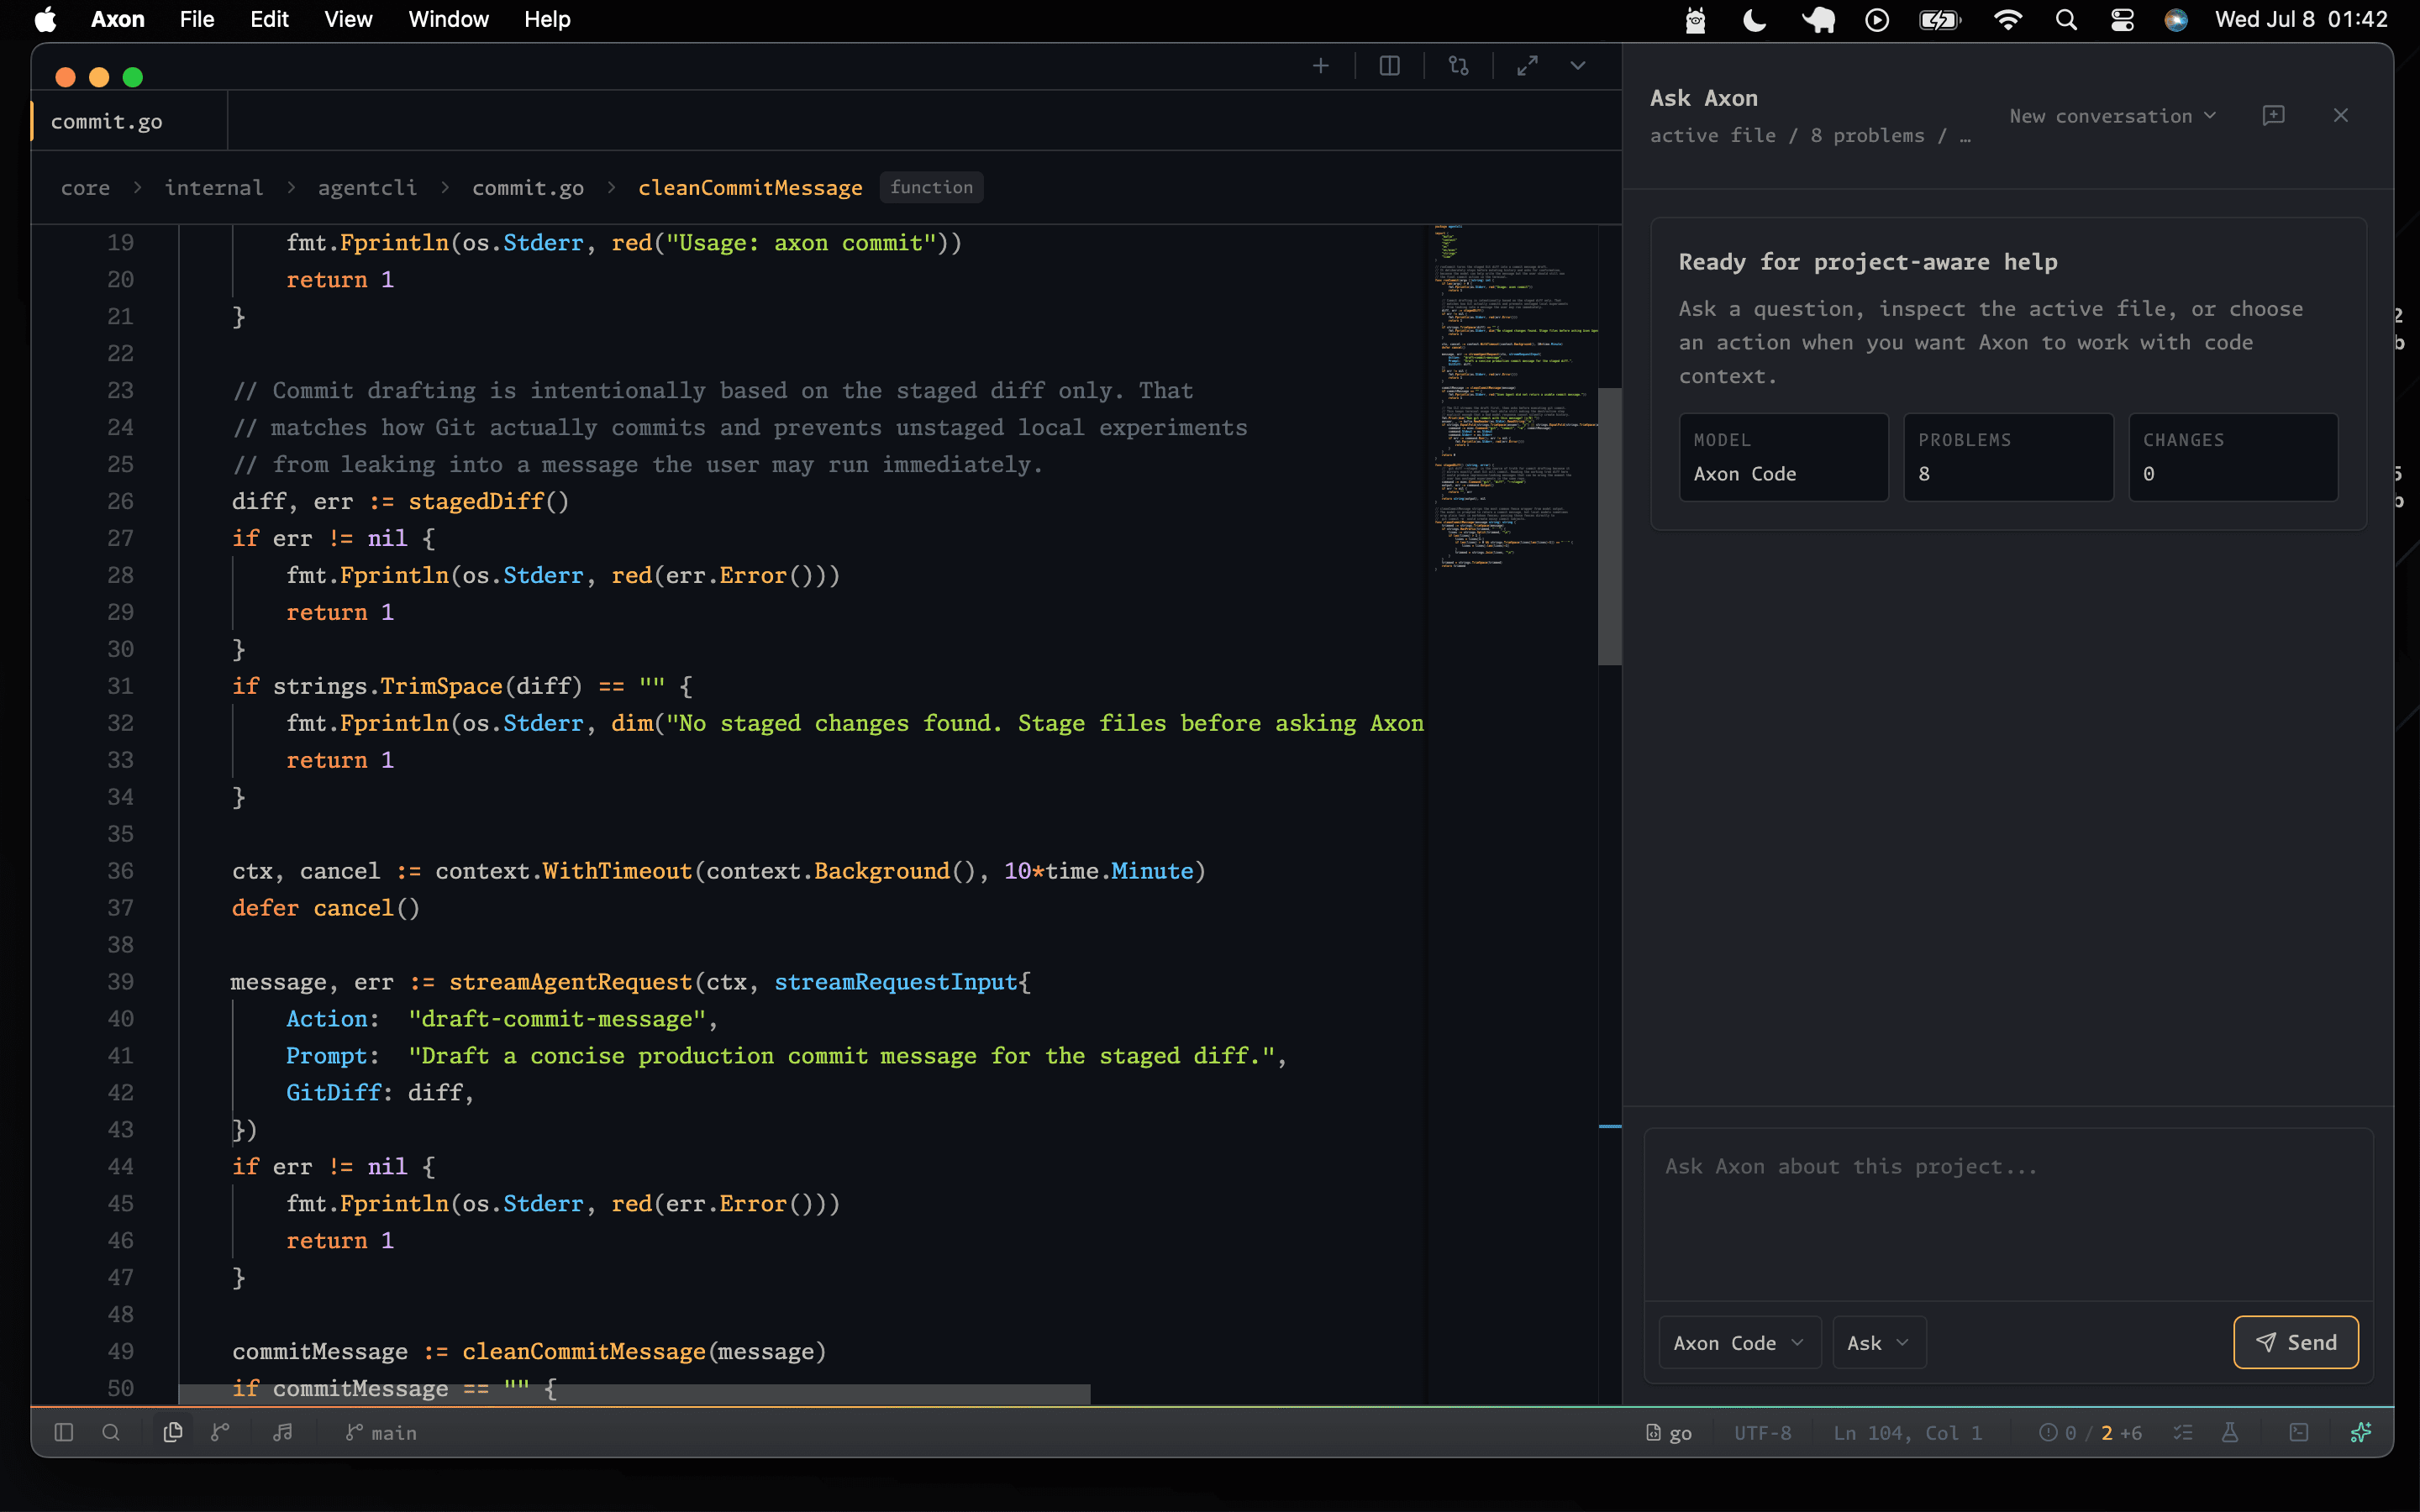Click the "draft-commit-message" string

(557, 1018)
